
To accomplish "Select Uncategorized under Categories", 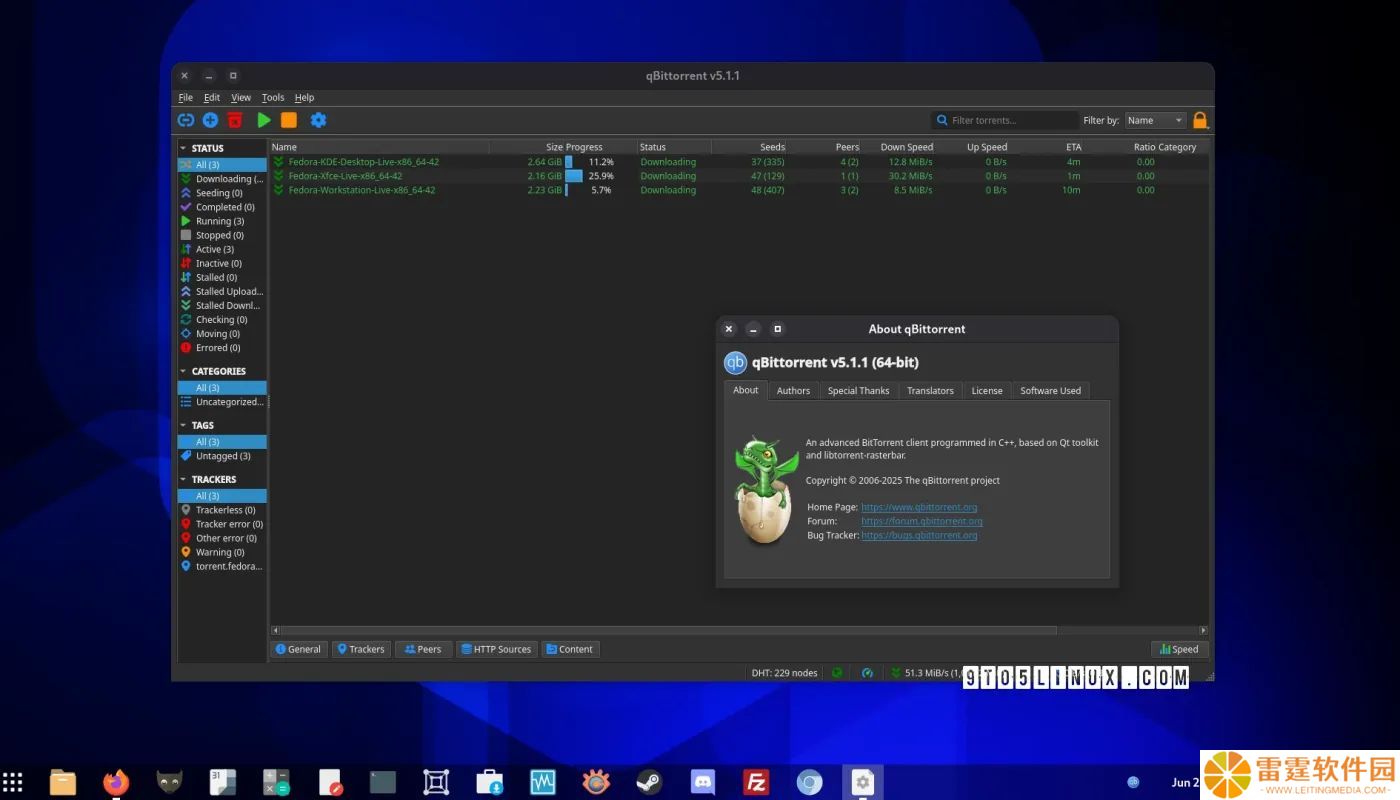I will [222, 402].
